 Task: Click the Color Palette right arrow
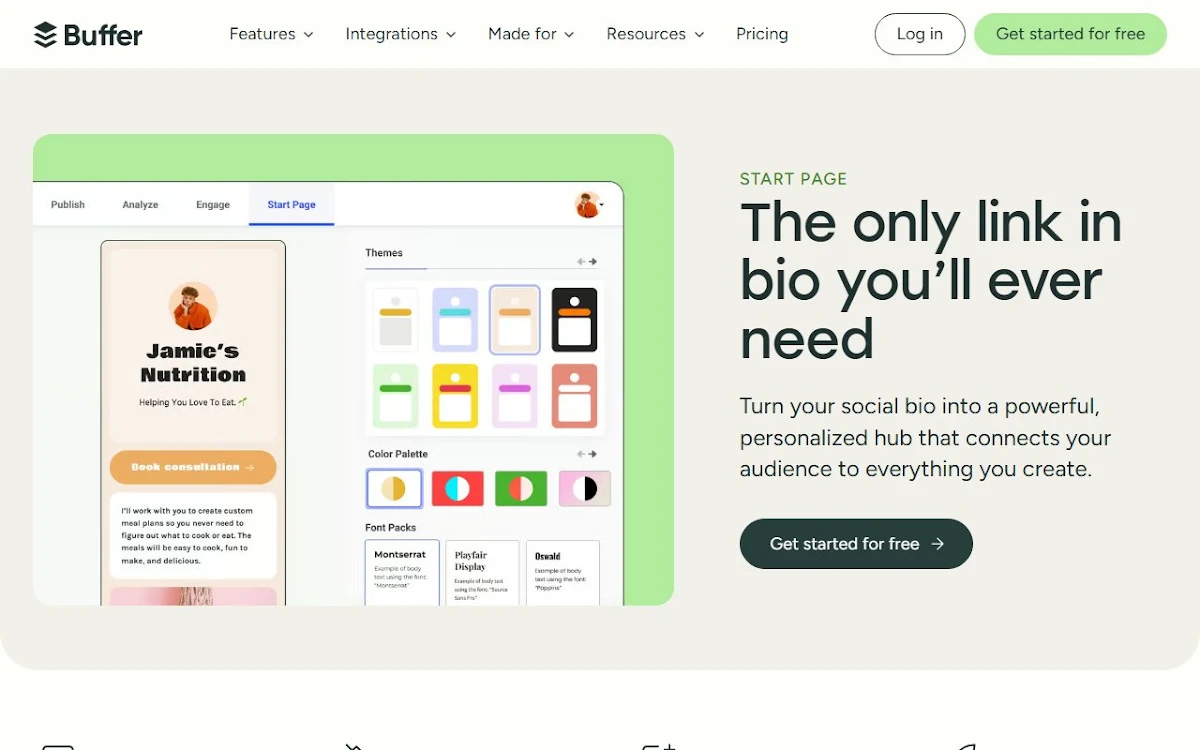click(593, 454)
